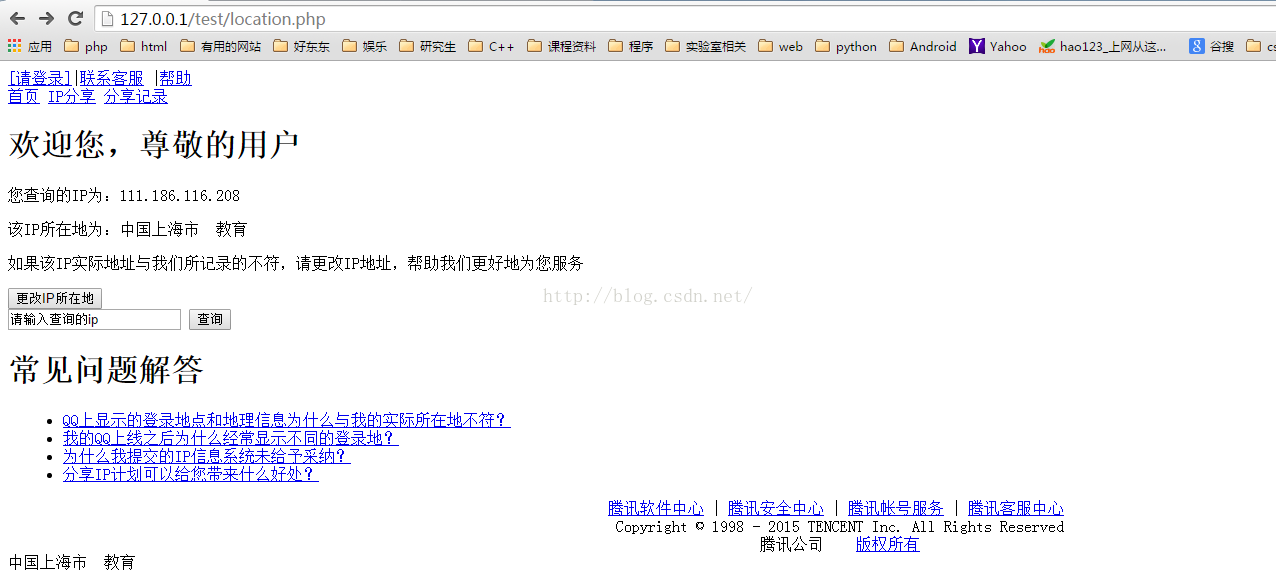Click the 更改IP所在地 button
Viewport: 1276px width, 570px height.
(55, 298)
